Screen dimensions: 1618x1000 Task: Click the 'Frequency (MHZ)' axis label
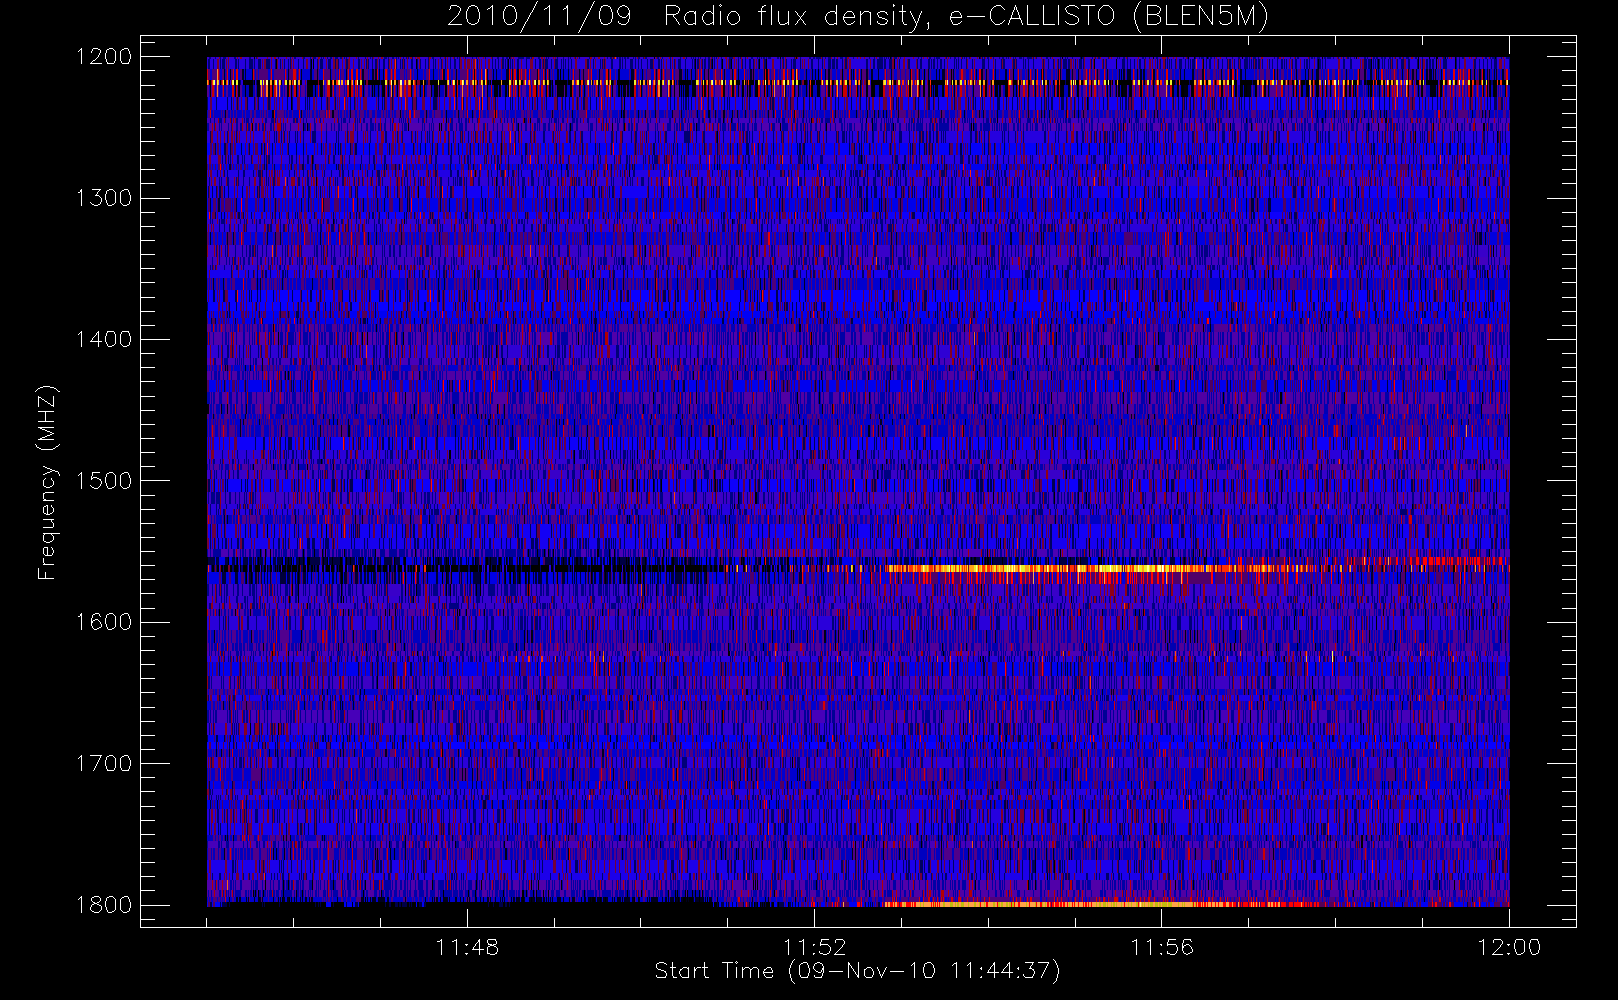tap(47, 482)
